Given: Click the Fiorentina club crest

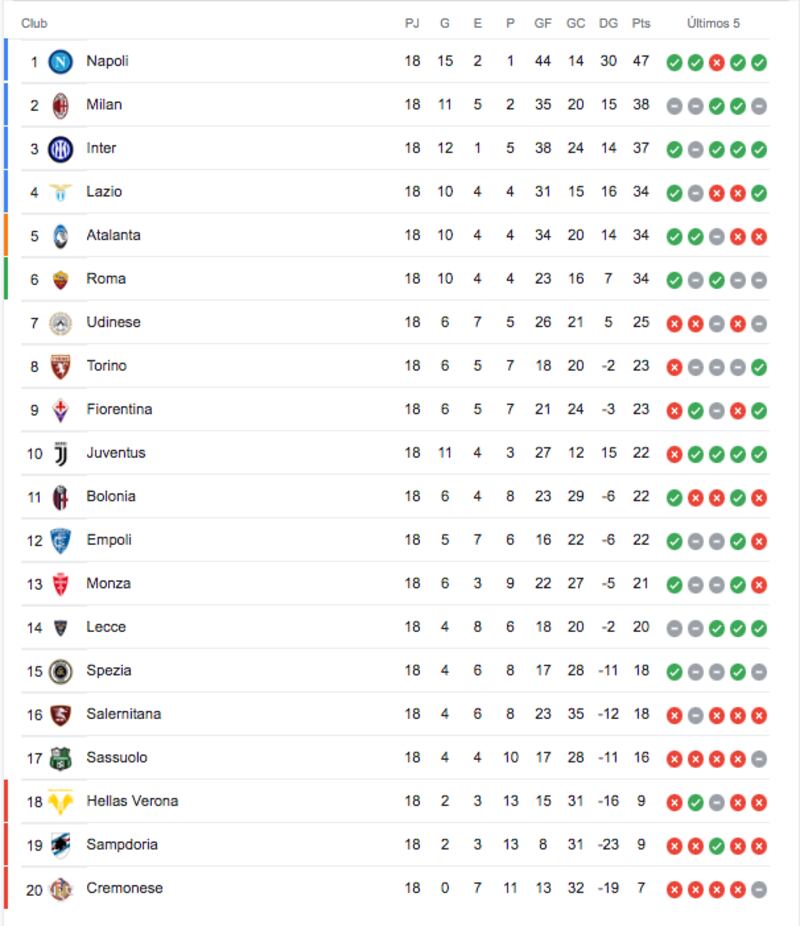Looking at the screenshot, I should [61, 410].
